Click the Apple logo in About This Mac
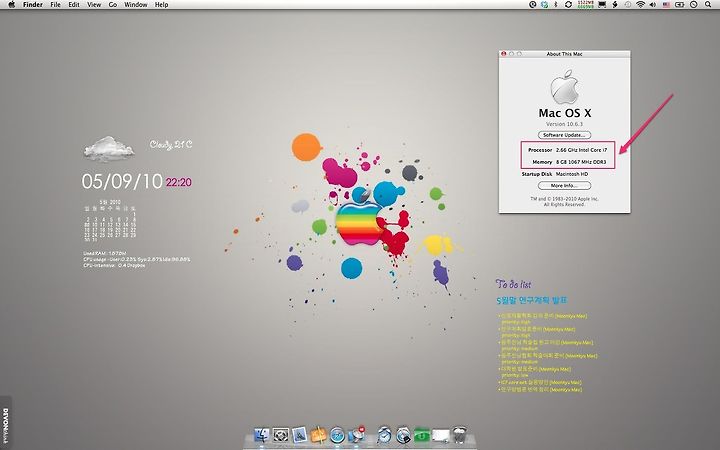Image resolution: width=720 pixels, height=450 pixels. [x=564, y=87]
